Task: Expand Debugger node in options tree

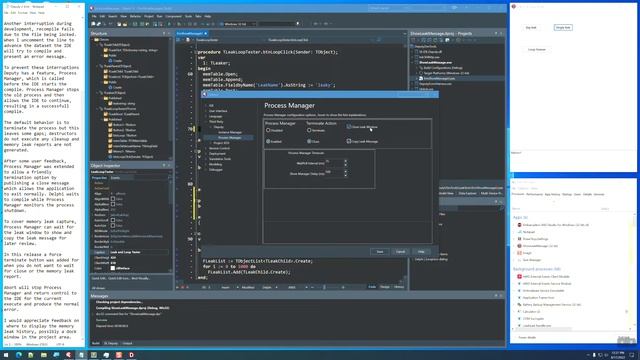Action: click(x=206, y=169)
